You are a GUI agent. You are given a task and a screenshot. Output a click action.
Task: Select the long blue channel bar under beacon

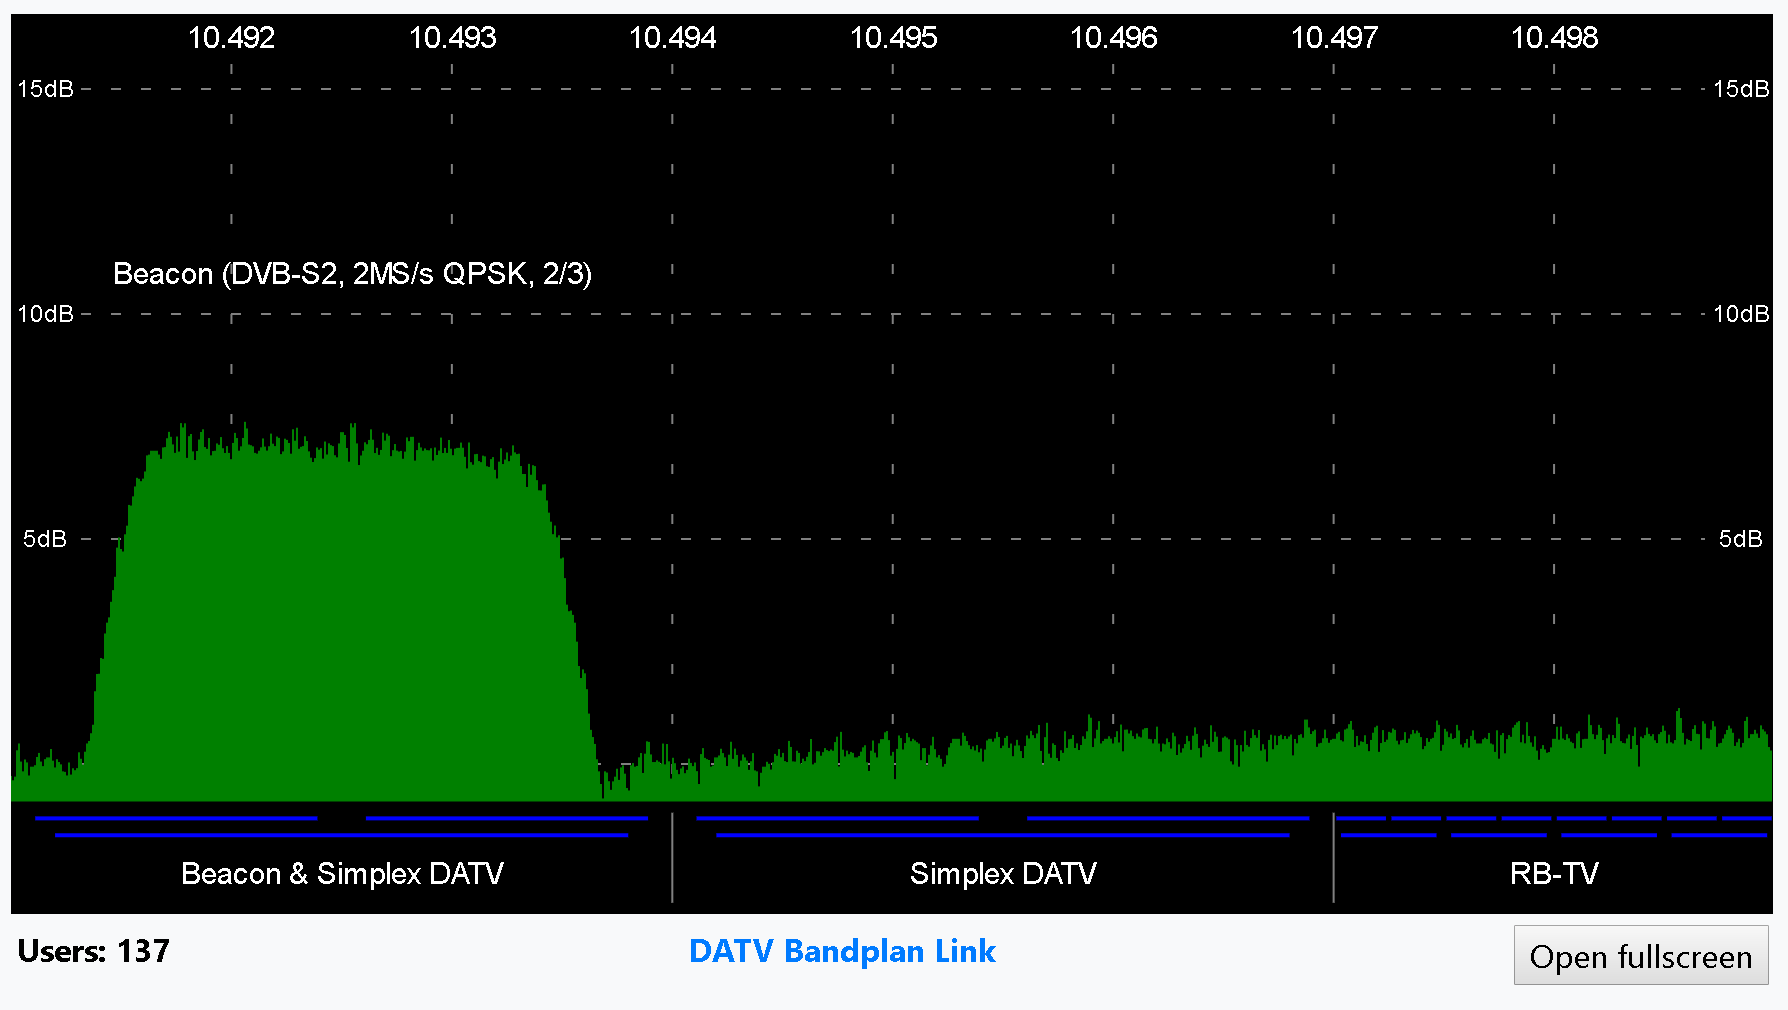pos(342,835)
